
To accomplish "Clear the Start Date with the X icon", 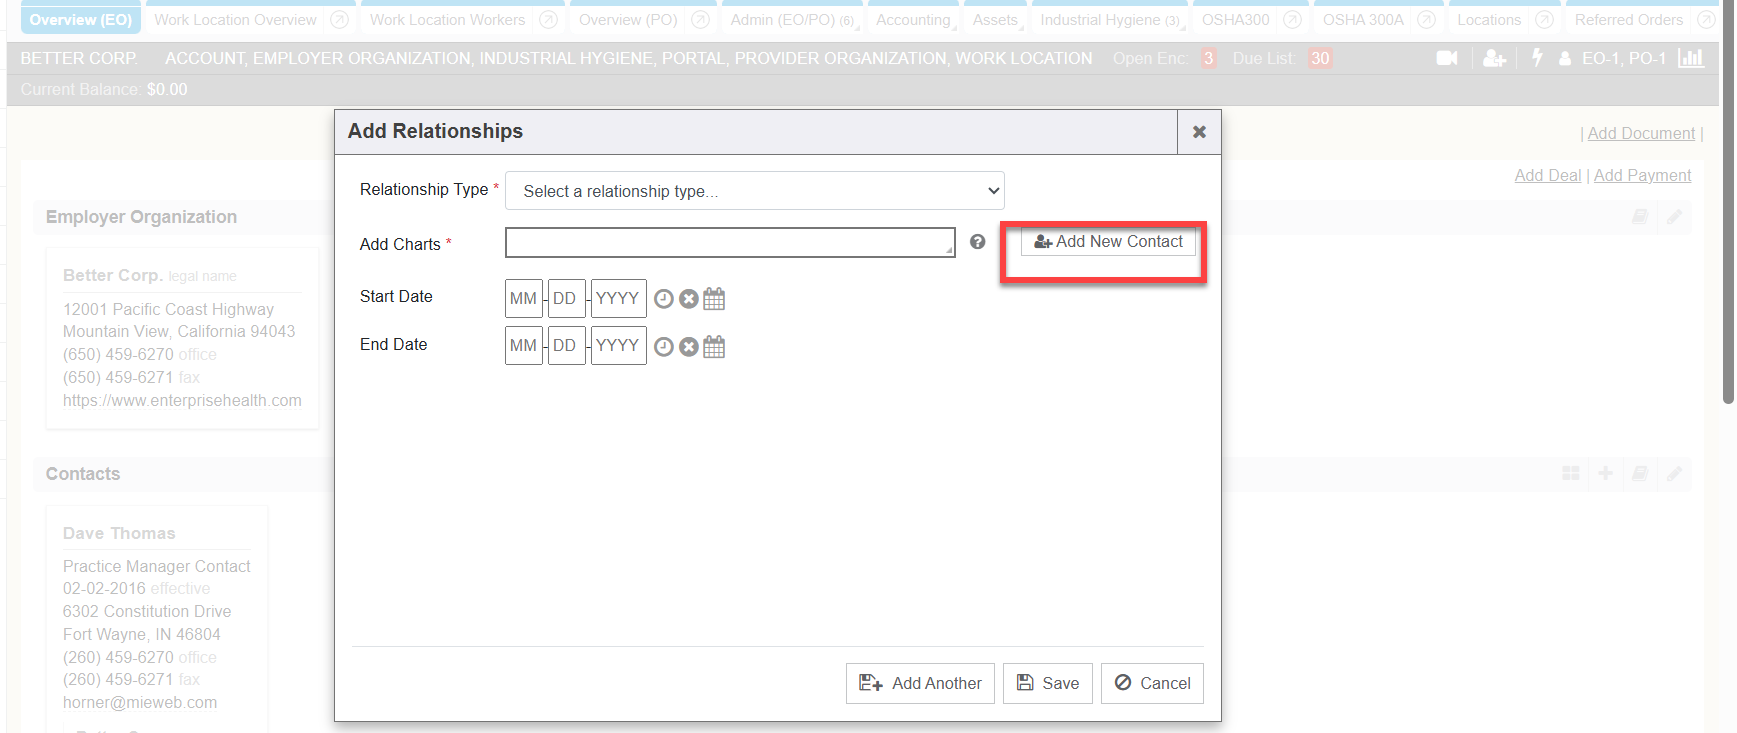I will click(x=688, y=299).
